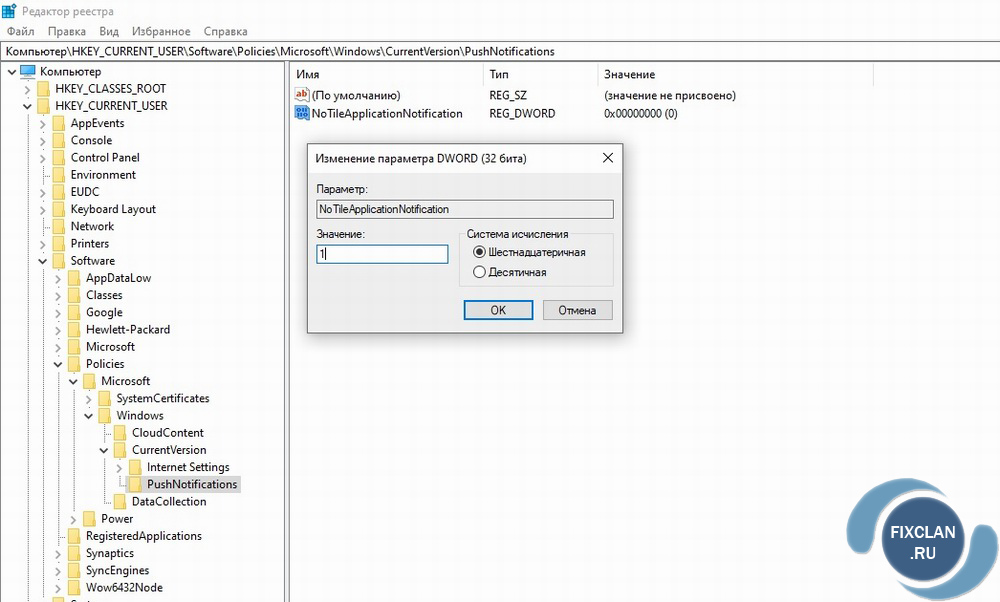Click the (По умолчанию) string value icon
1000x602 pixels.
(x=302, y=95)
